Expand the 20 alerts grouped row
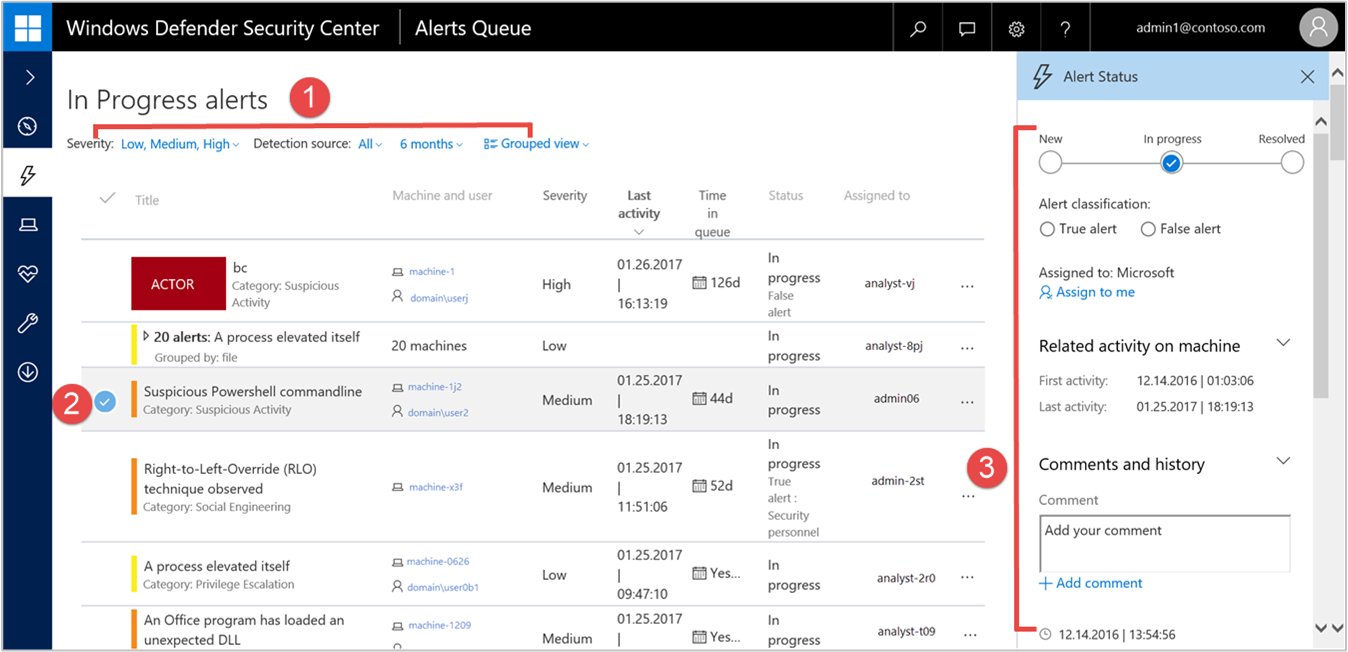Viewport: 1348px width, 652px height. (x=146, y=337)
